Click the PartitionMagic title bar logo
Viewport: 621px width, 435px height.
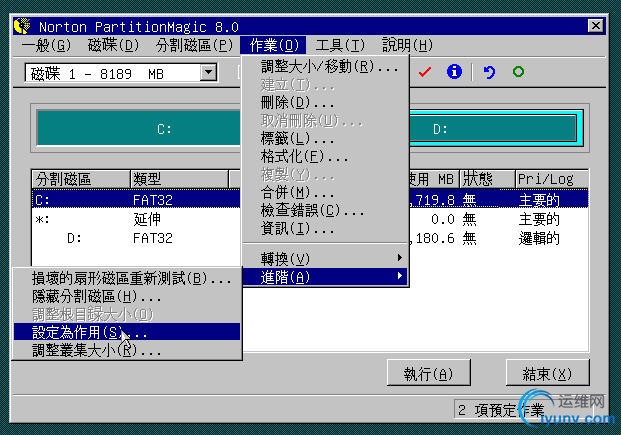pos(22,27)
